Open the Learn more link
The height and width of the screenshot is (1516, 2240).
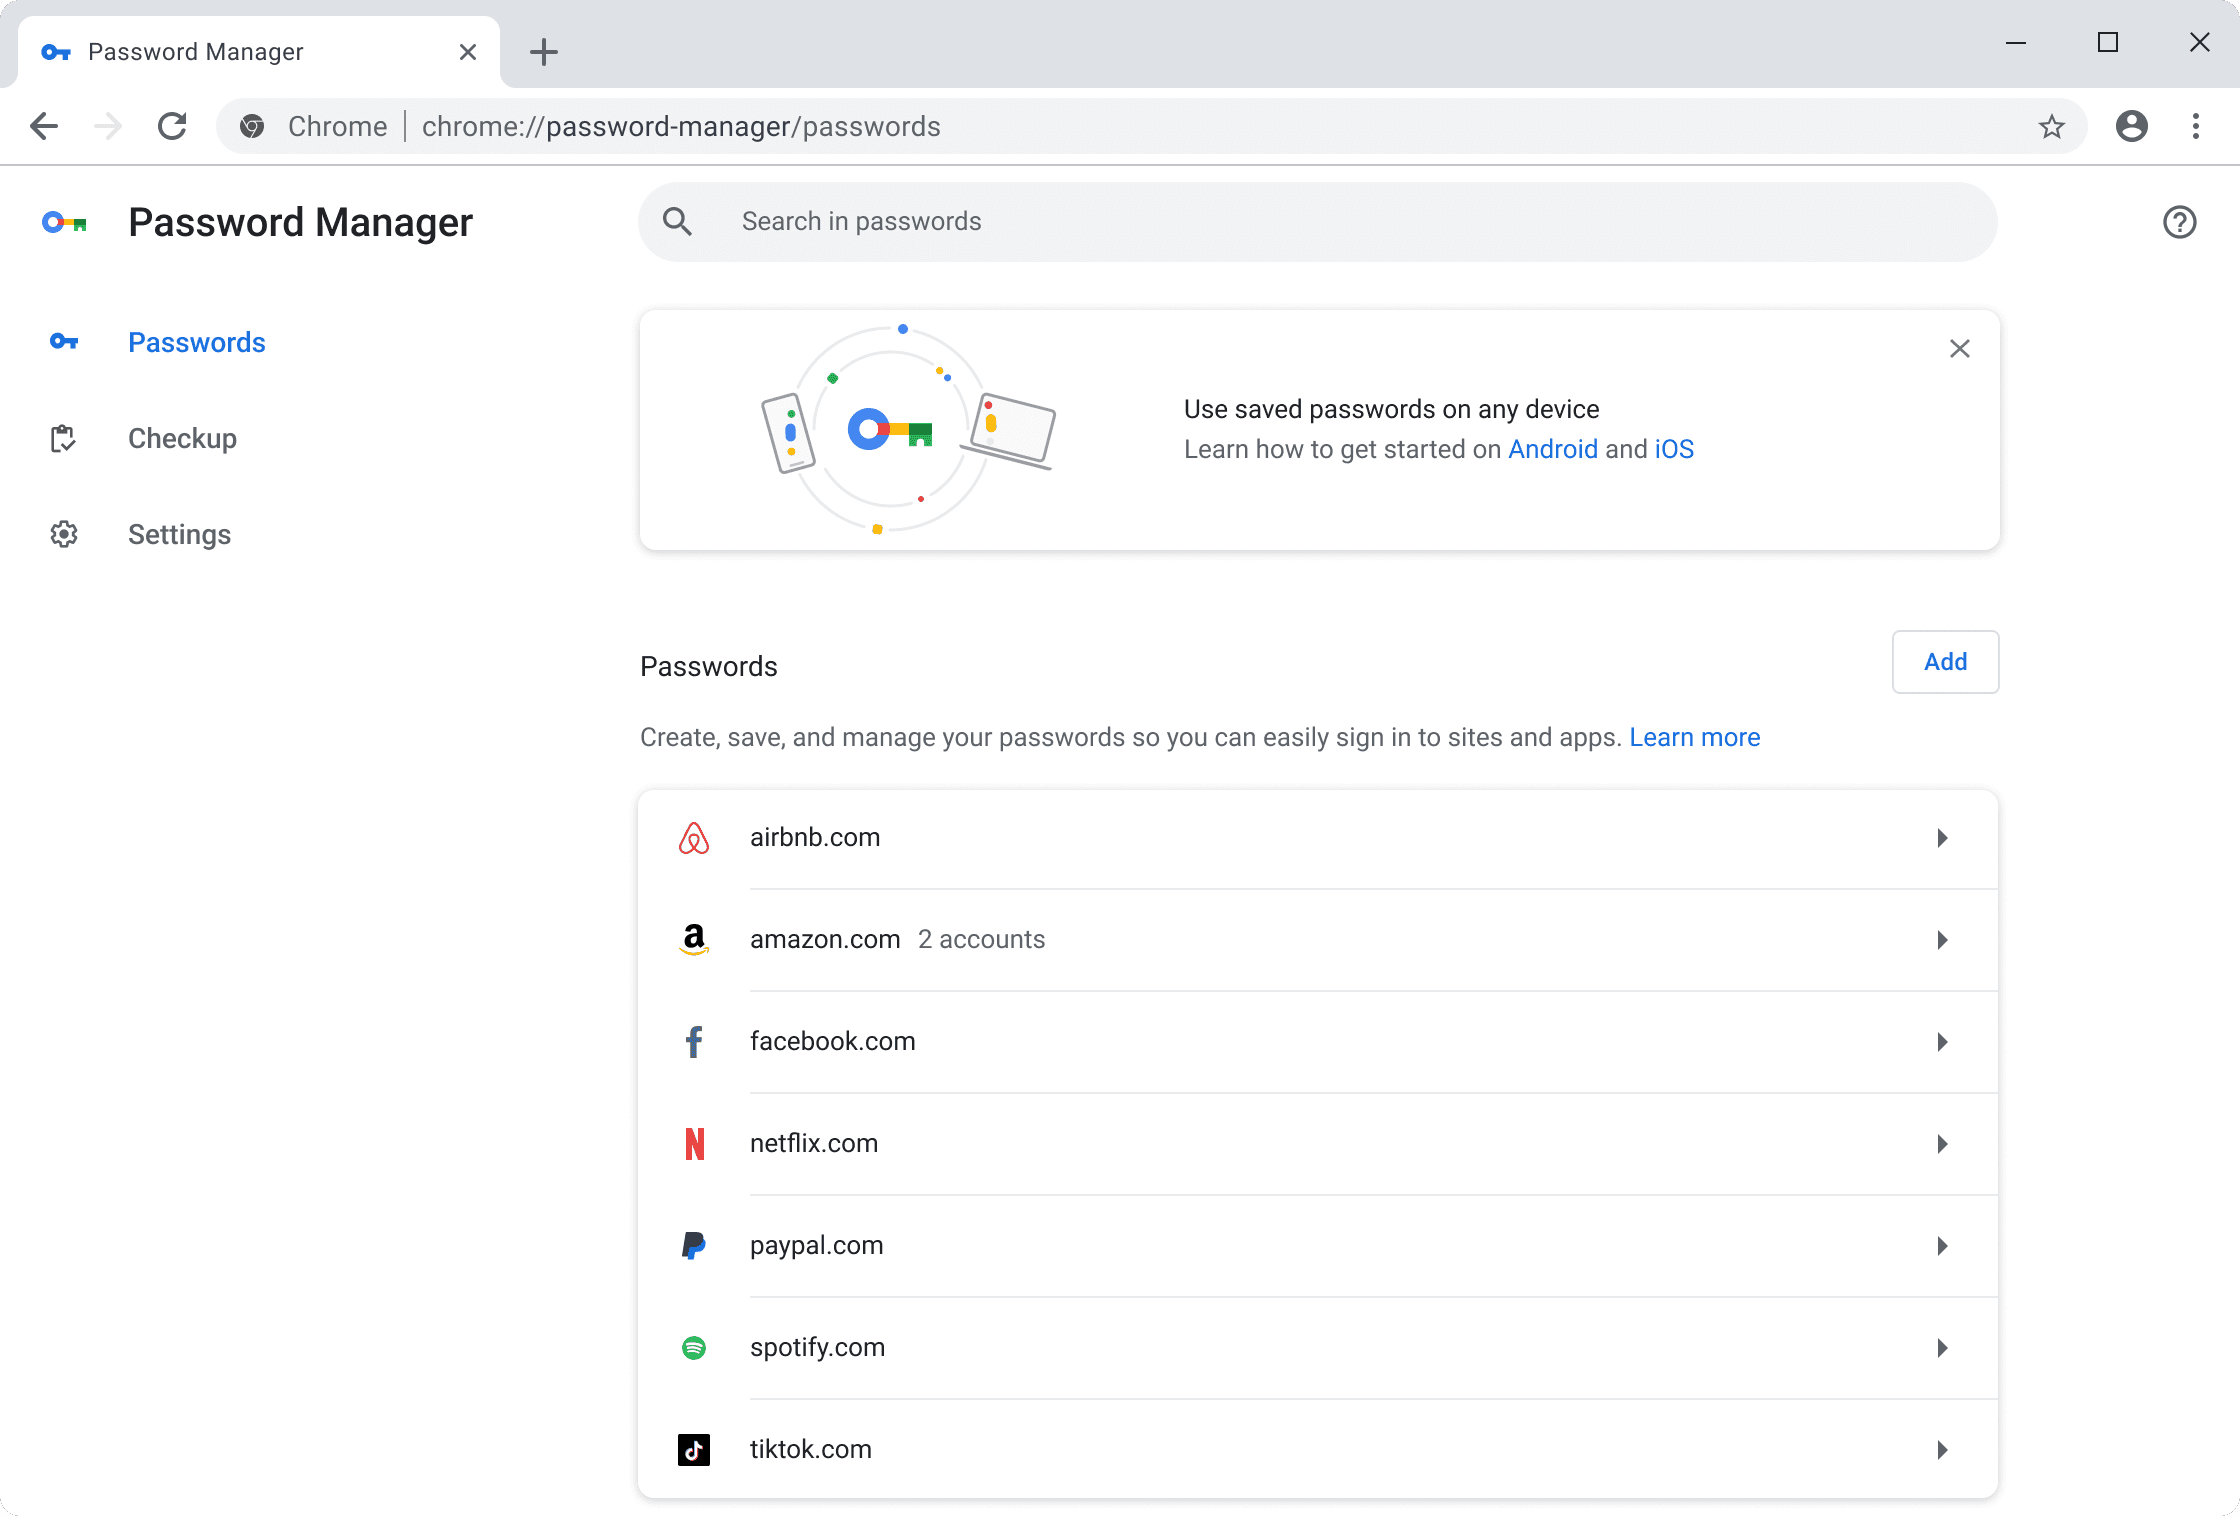point(1694,737)
